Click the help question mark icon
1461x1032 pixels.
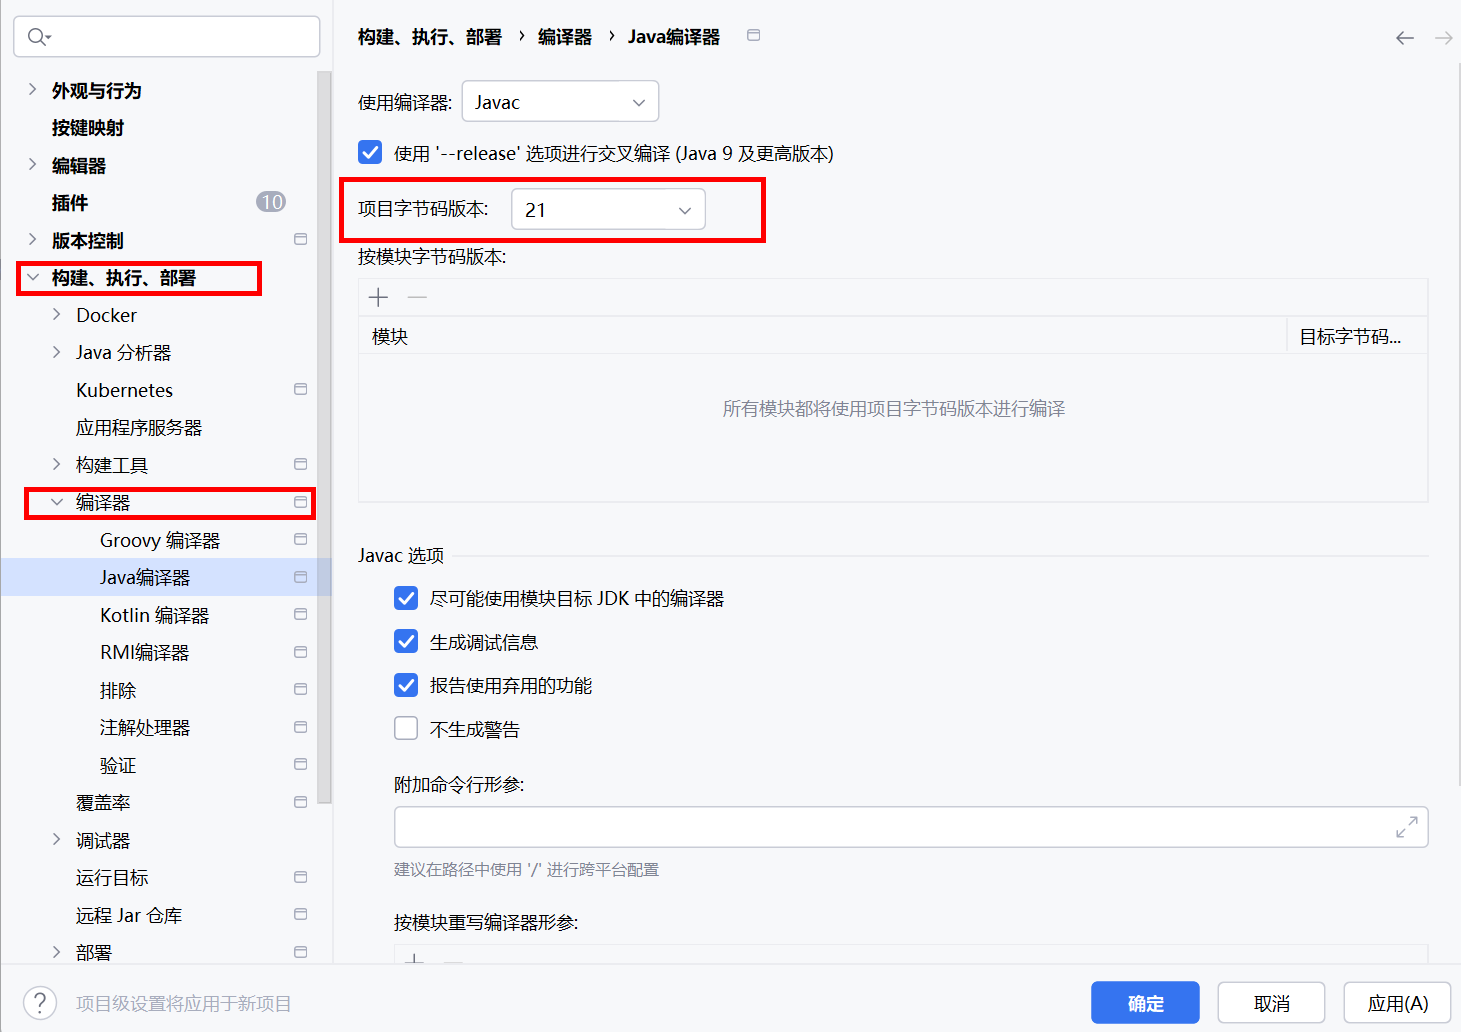click(40, 1003)
